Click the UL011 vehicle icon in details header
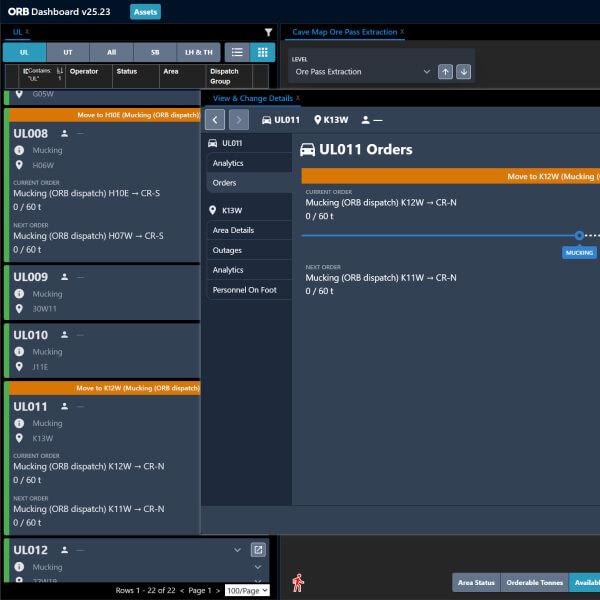This screenshot has width=600, height=600. pos(266,120)
